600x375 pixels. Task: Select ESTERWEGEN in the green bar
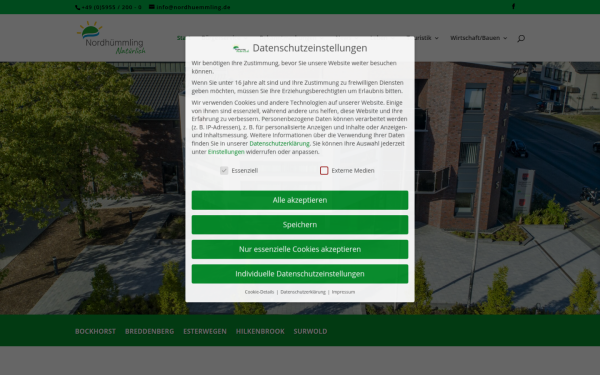pos(205,331)
